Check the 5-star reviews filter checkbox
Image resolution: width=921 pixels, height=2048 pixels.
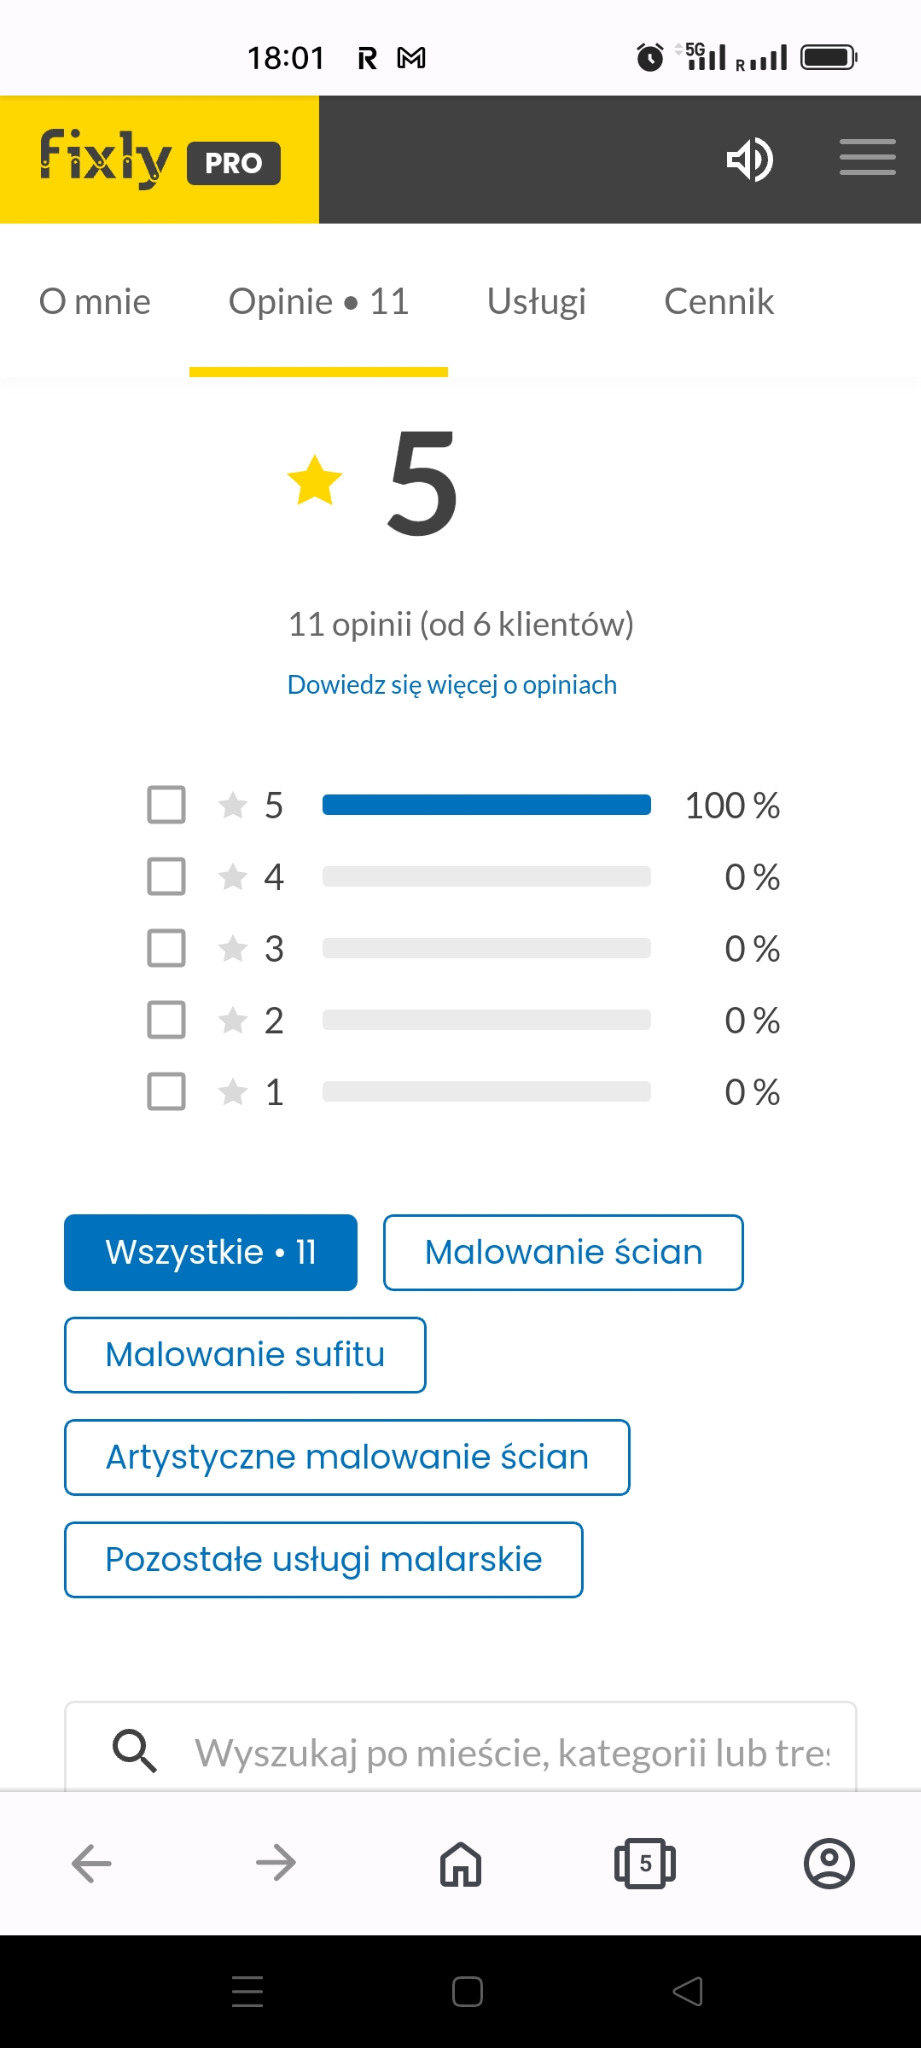tap(166, 804)
